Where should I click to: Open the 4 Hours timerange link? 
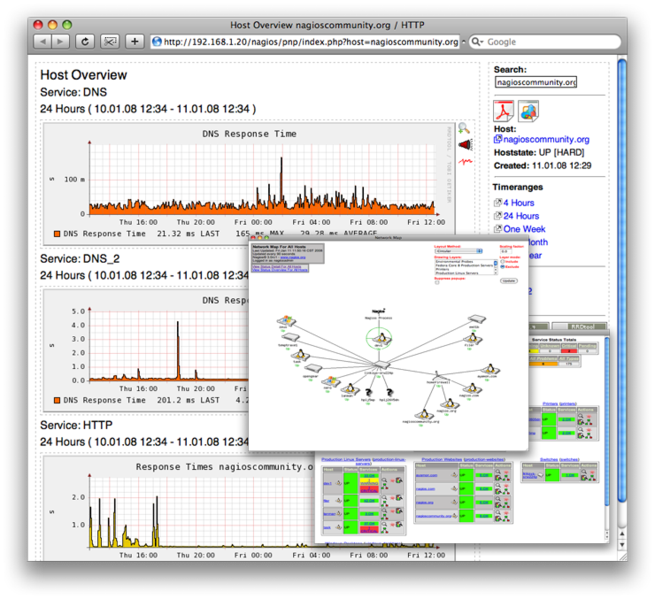coord(517,203)
